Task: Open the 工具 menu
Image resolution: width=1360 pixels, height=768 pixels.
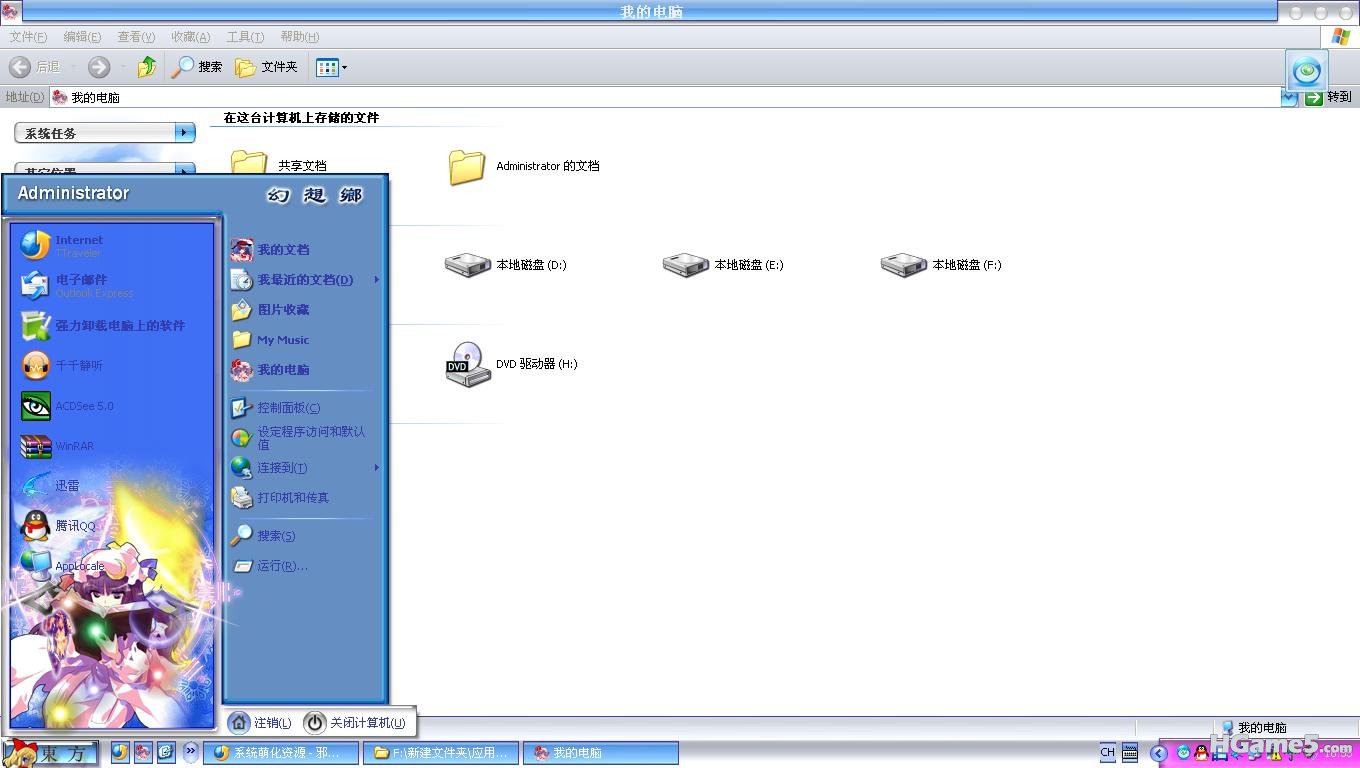Action: click(x=245, y=37)
